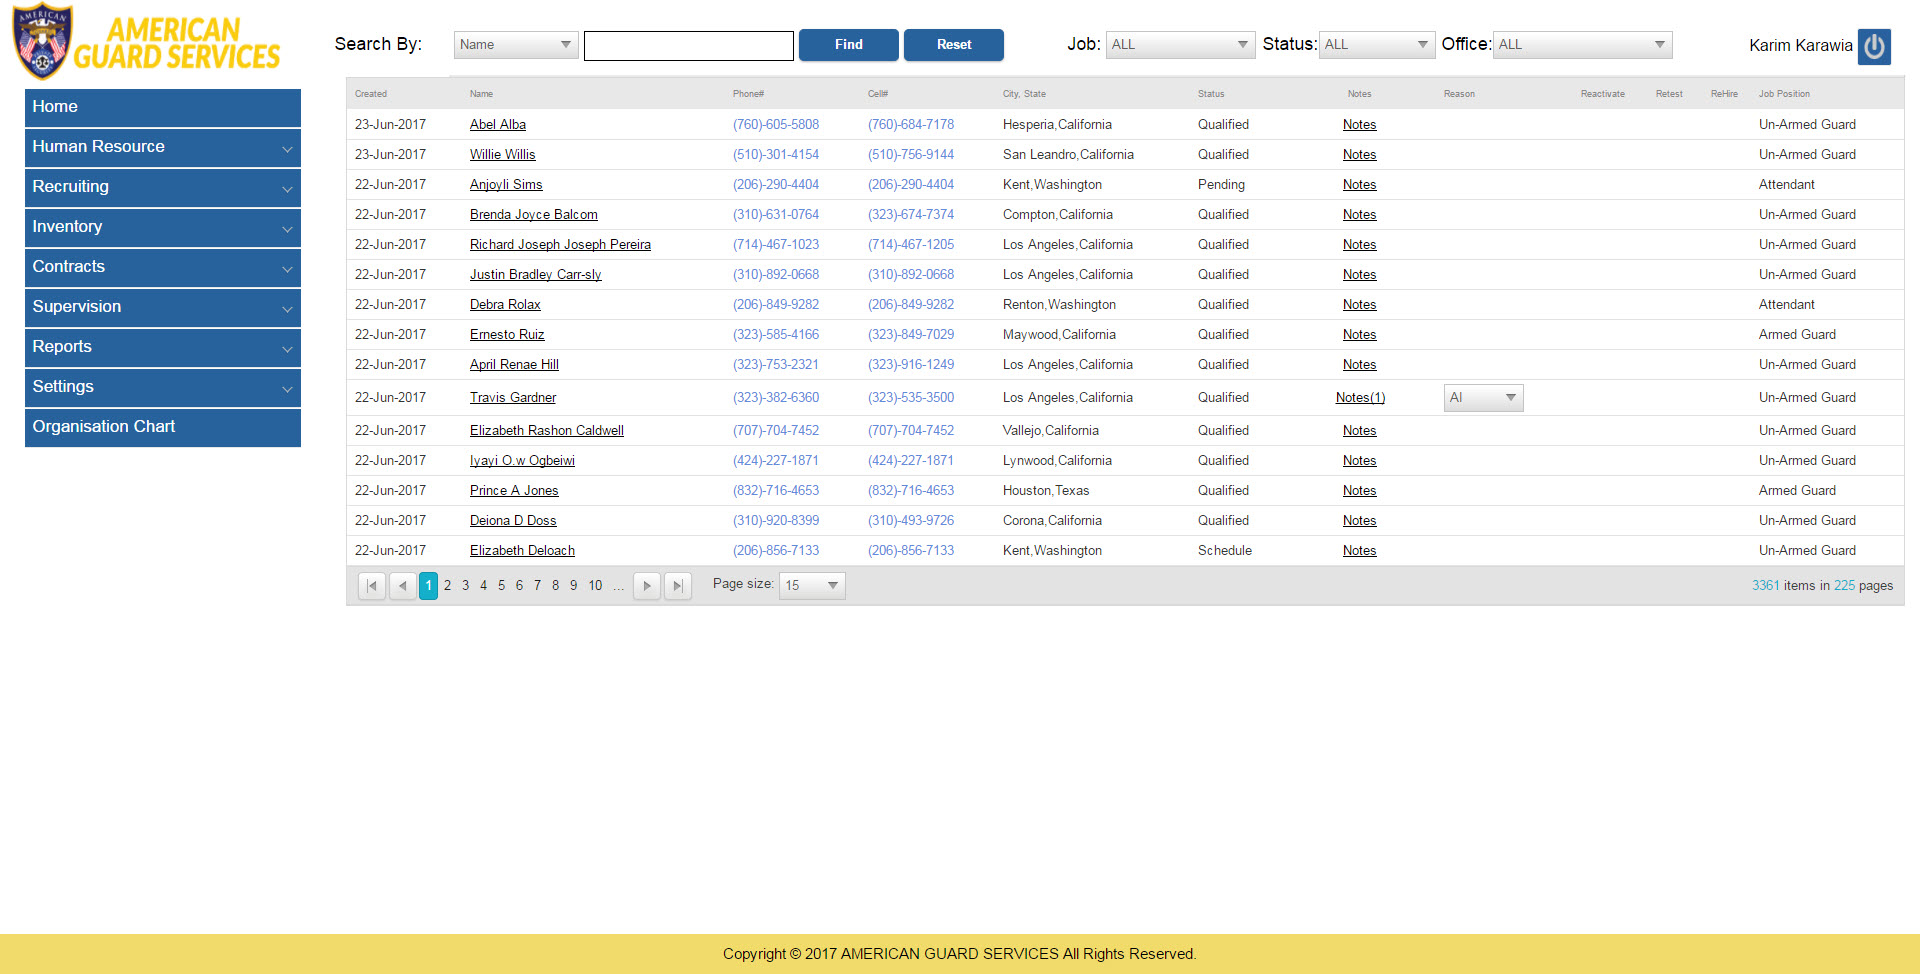Jump to last page of results
The width and height of the screenshot is (1920, 974).
click(678, 586)
